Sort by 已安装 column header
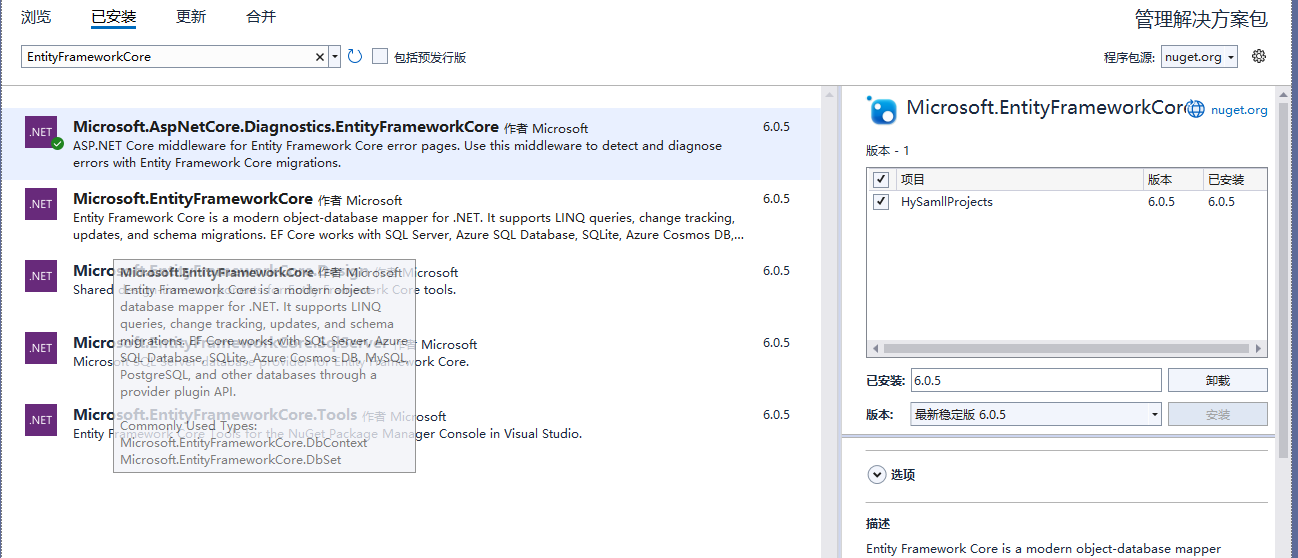The height and width of the screenshot is (558, 1298). [x=1236, y=180]
